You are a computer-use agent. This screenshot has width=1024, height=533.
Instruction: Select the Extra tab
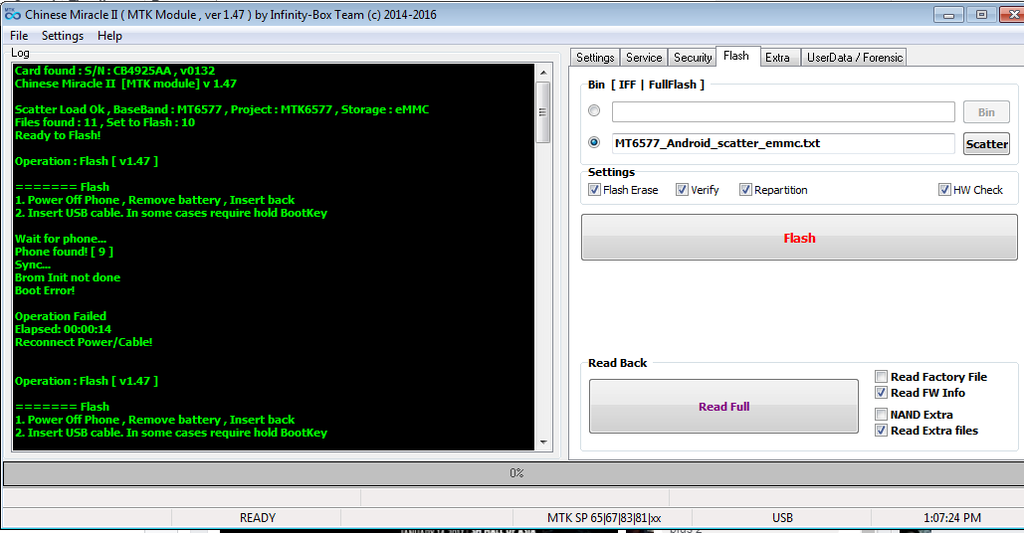pos(777,58)
